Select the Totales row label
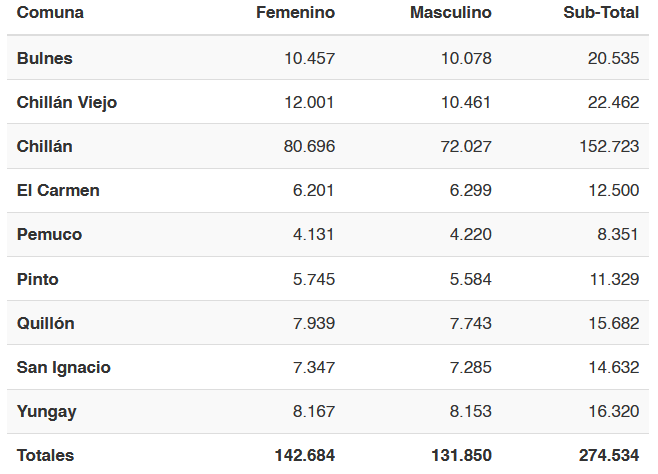 pos(45,456)
